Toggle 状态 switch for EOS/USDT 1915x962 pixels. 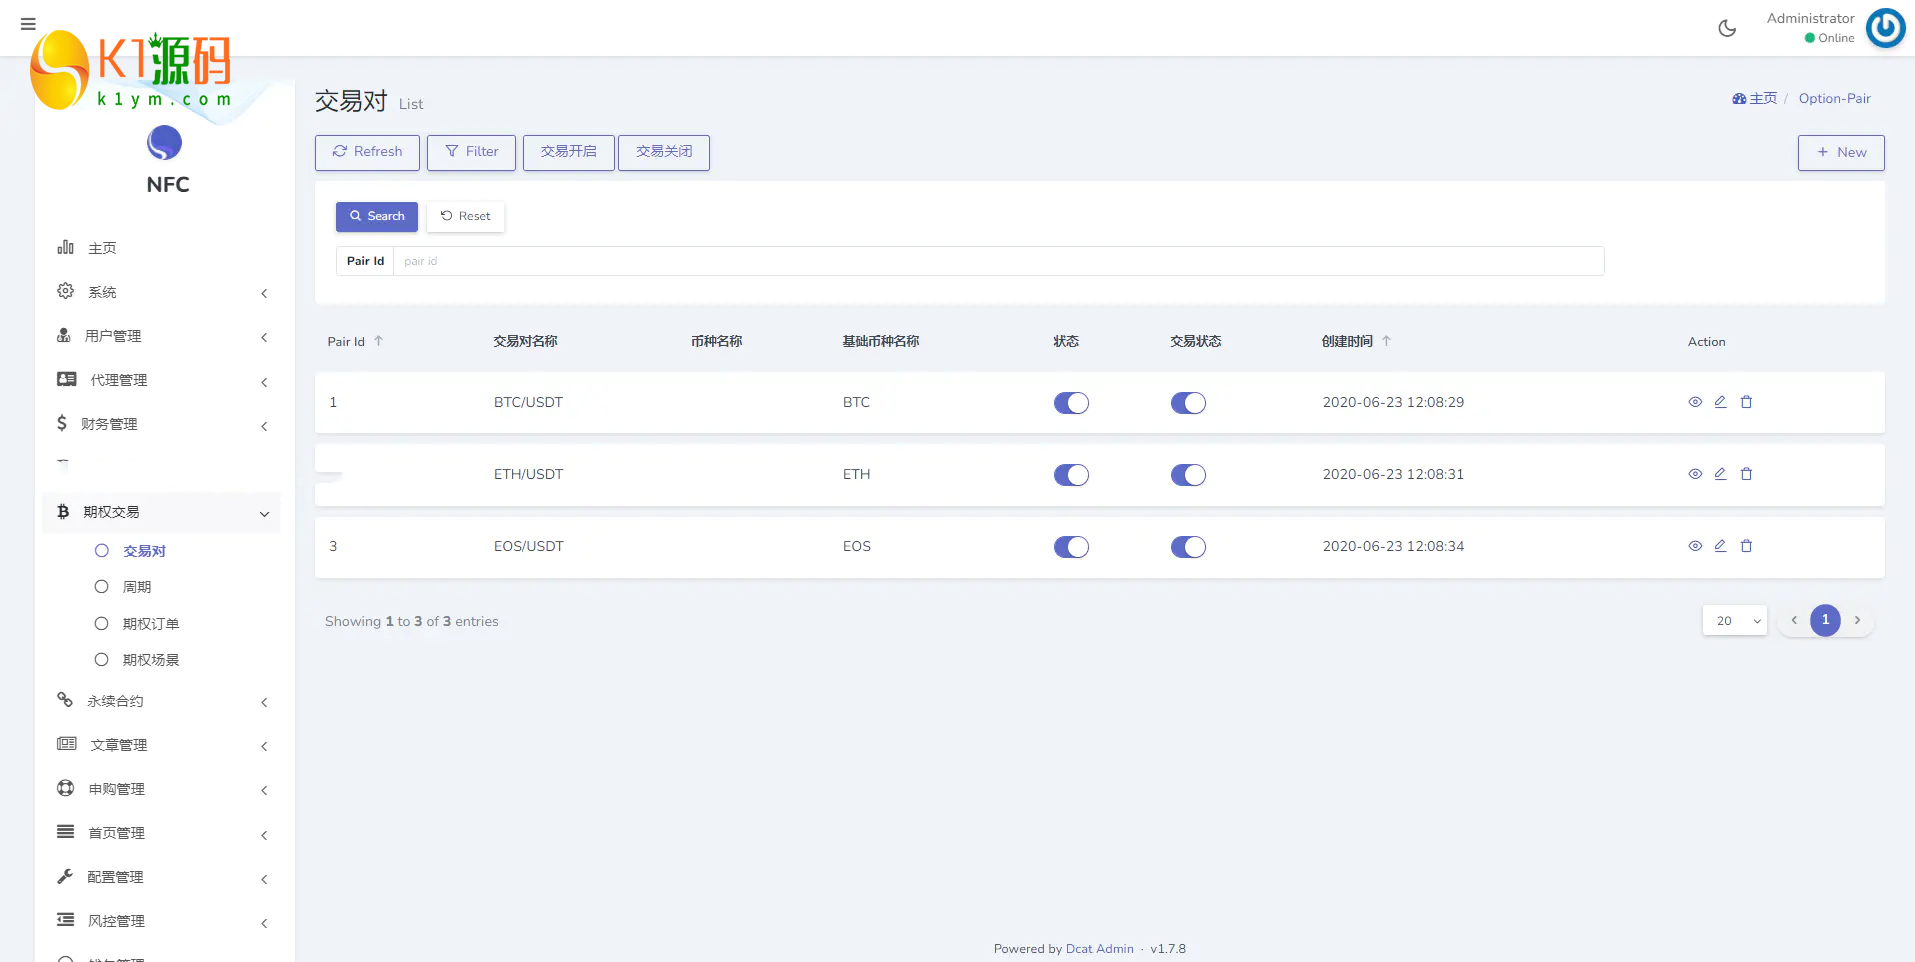pyautogui.click(x=1071, y=547)
